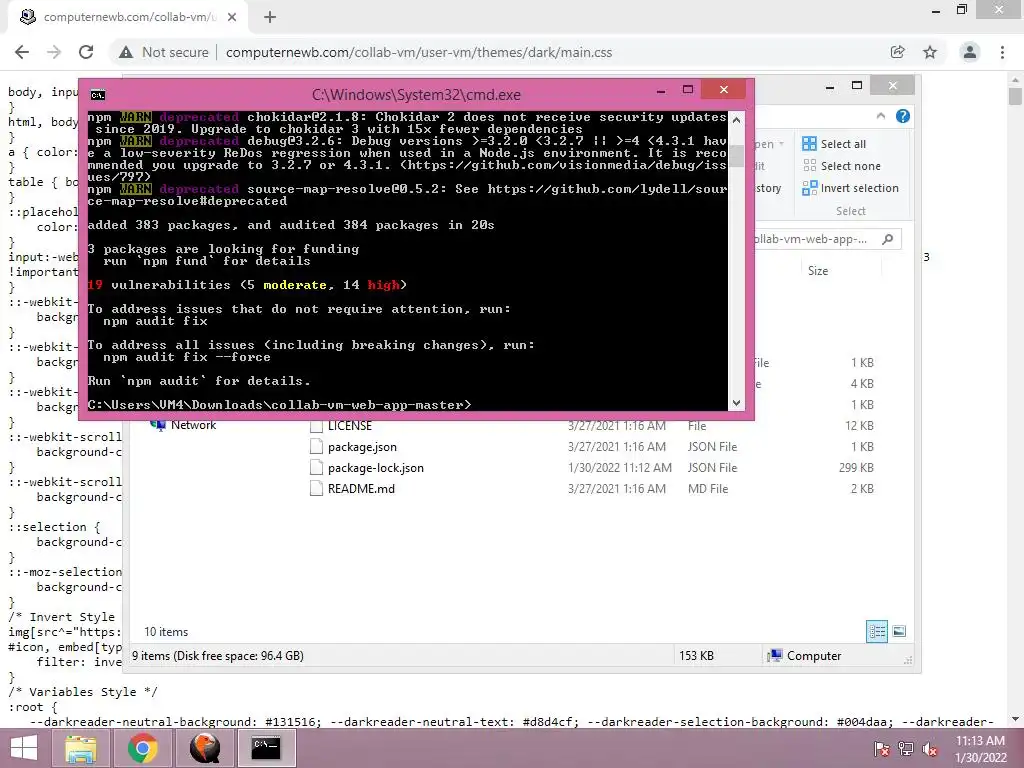Open the QEMU taskbar icon
Viewport: 1024px width, 768px height.
click(204, 748)
